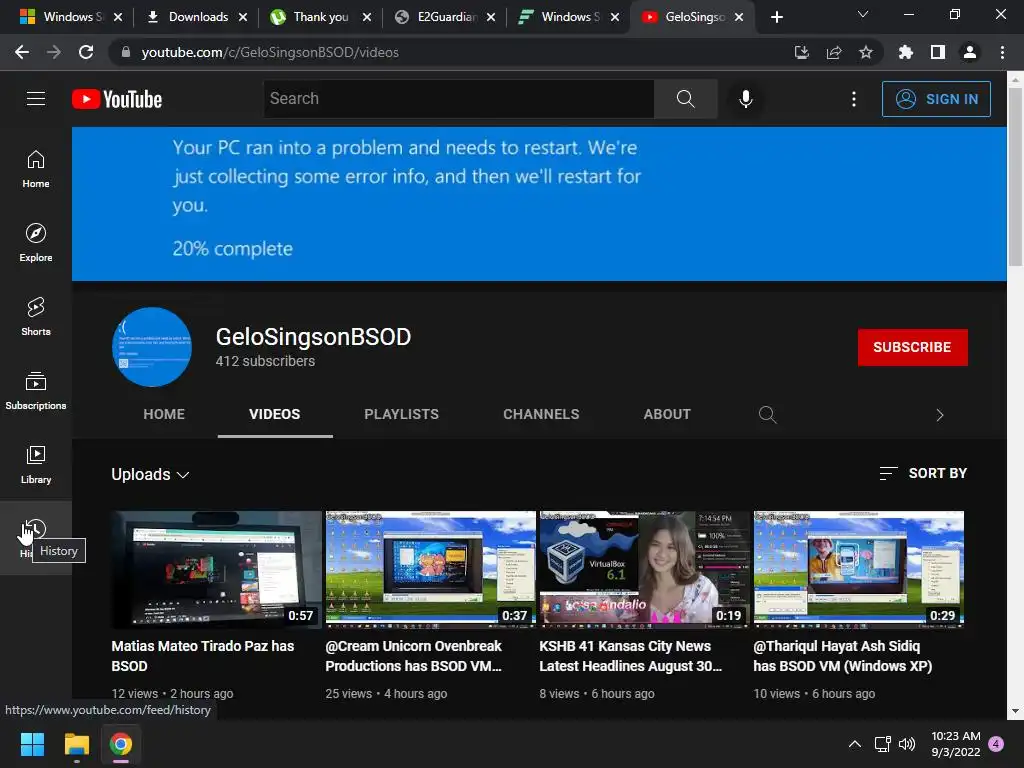This screenshot has height=768, width=1024.
Task: Open video Matias Mateo Tirado Paz has BSOD
Action: coord(202,656)
